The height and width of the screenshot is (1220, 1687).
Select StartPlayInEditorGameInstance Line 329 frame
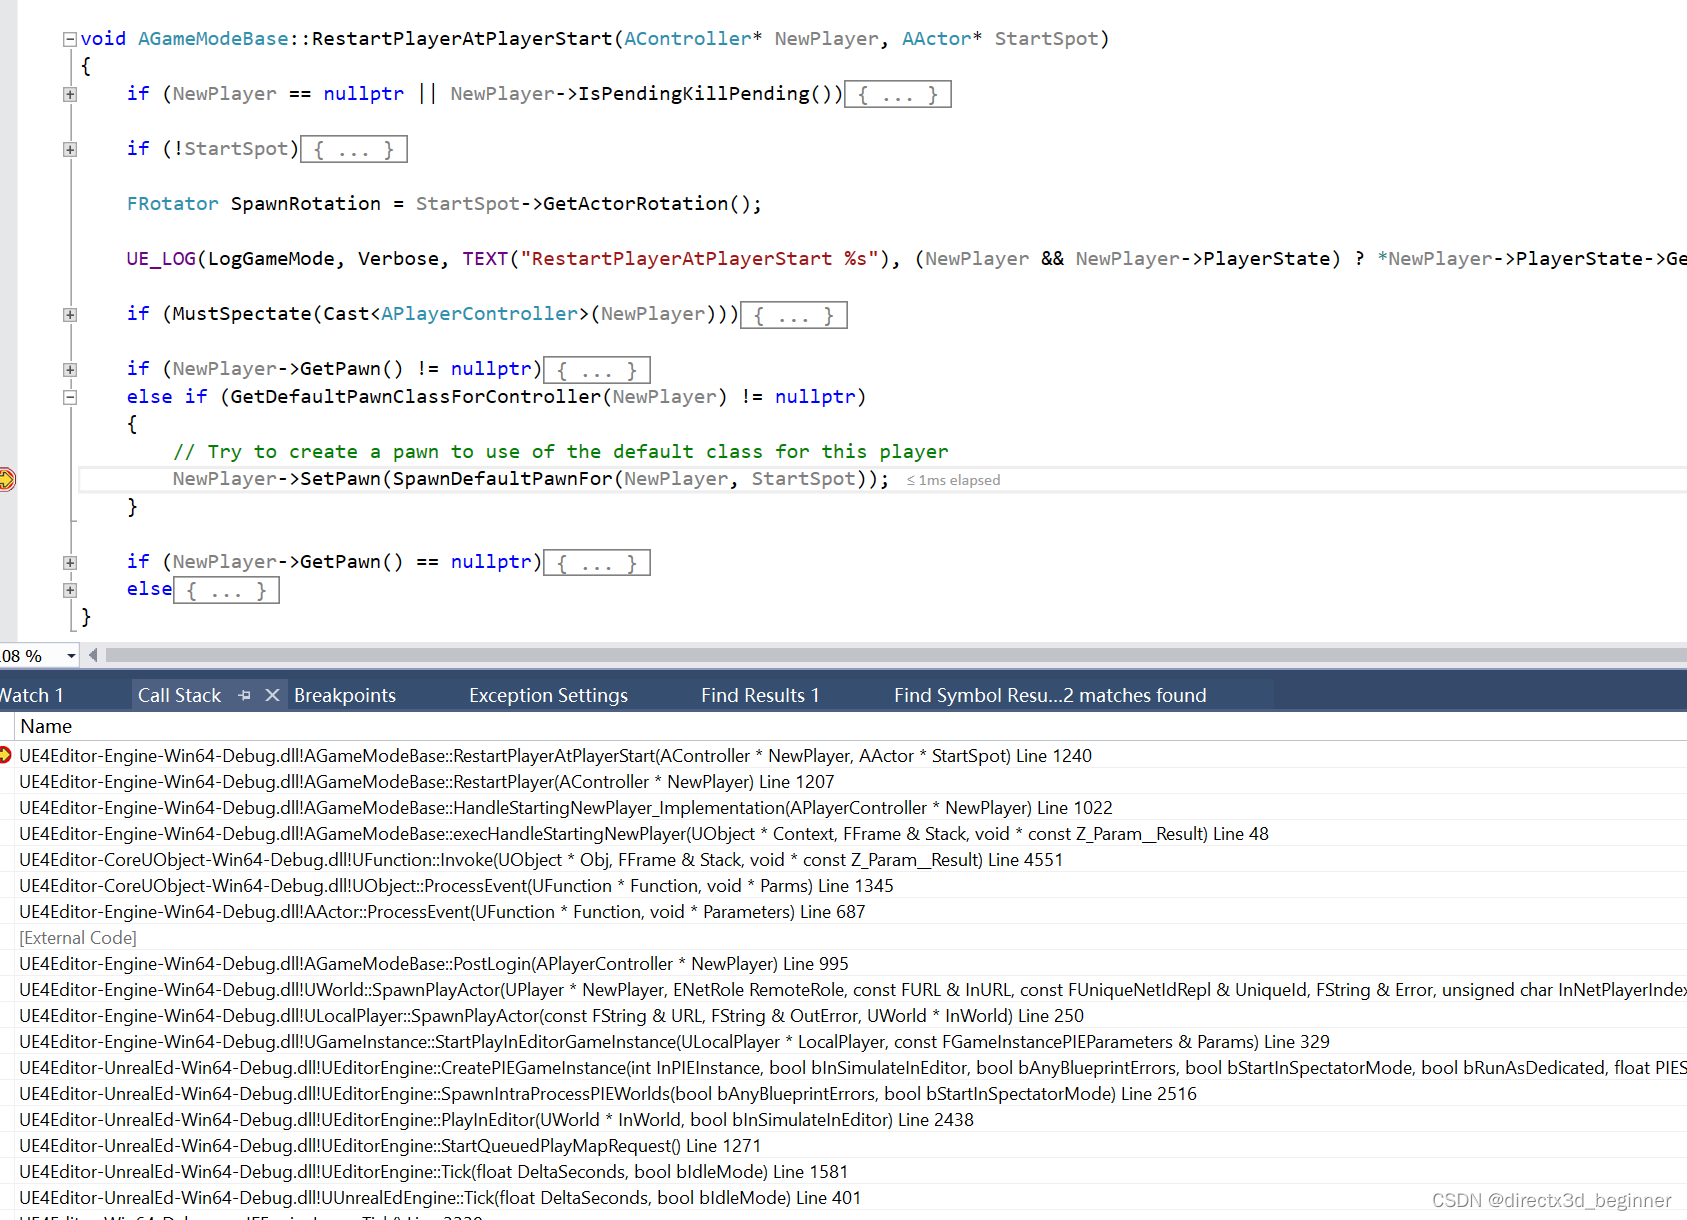click(674, 1042)
